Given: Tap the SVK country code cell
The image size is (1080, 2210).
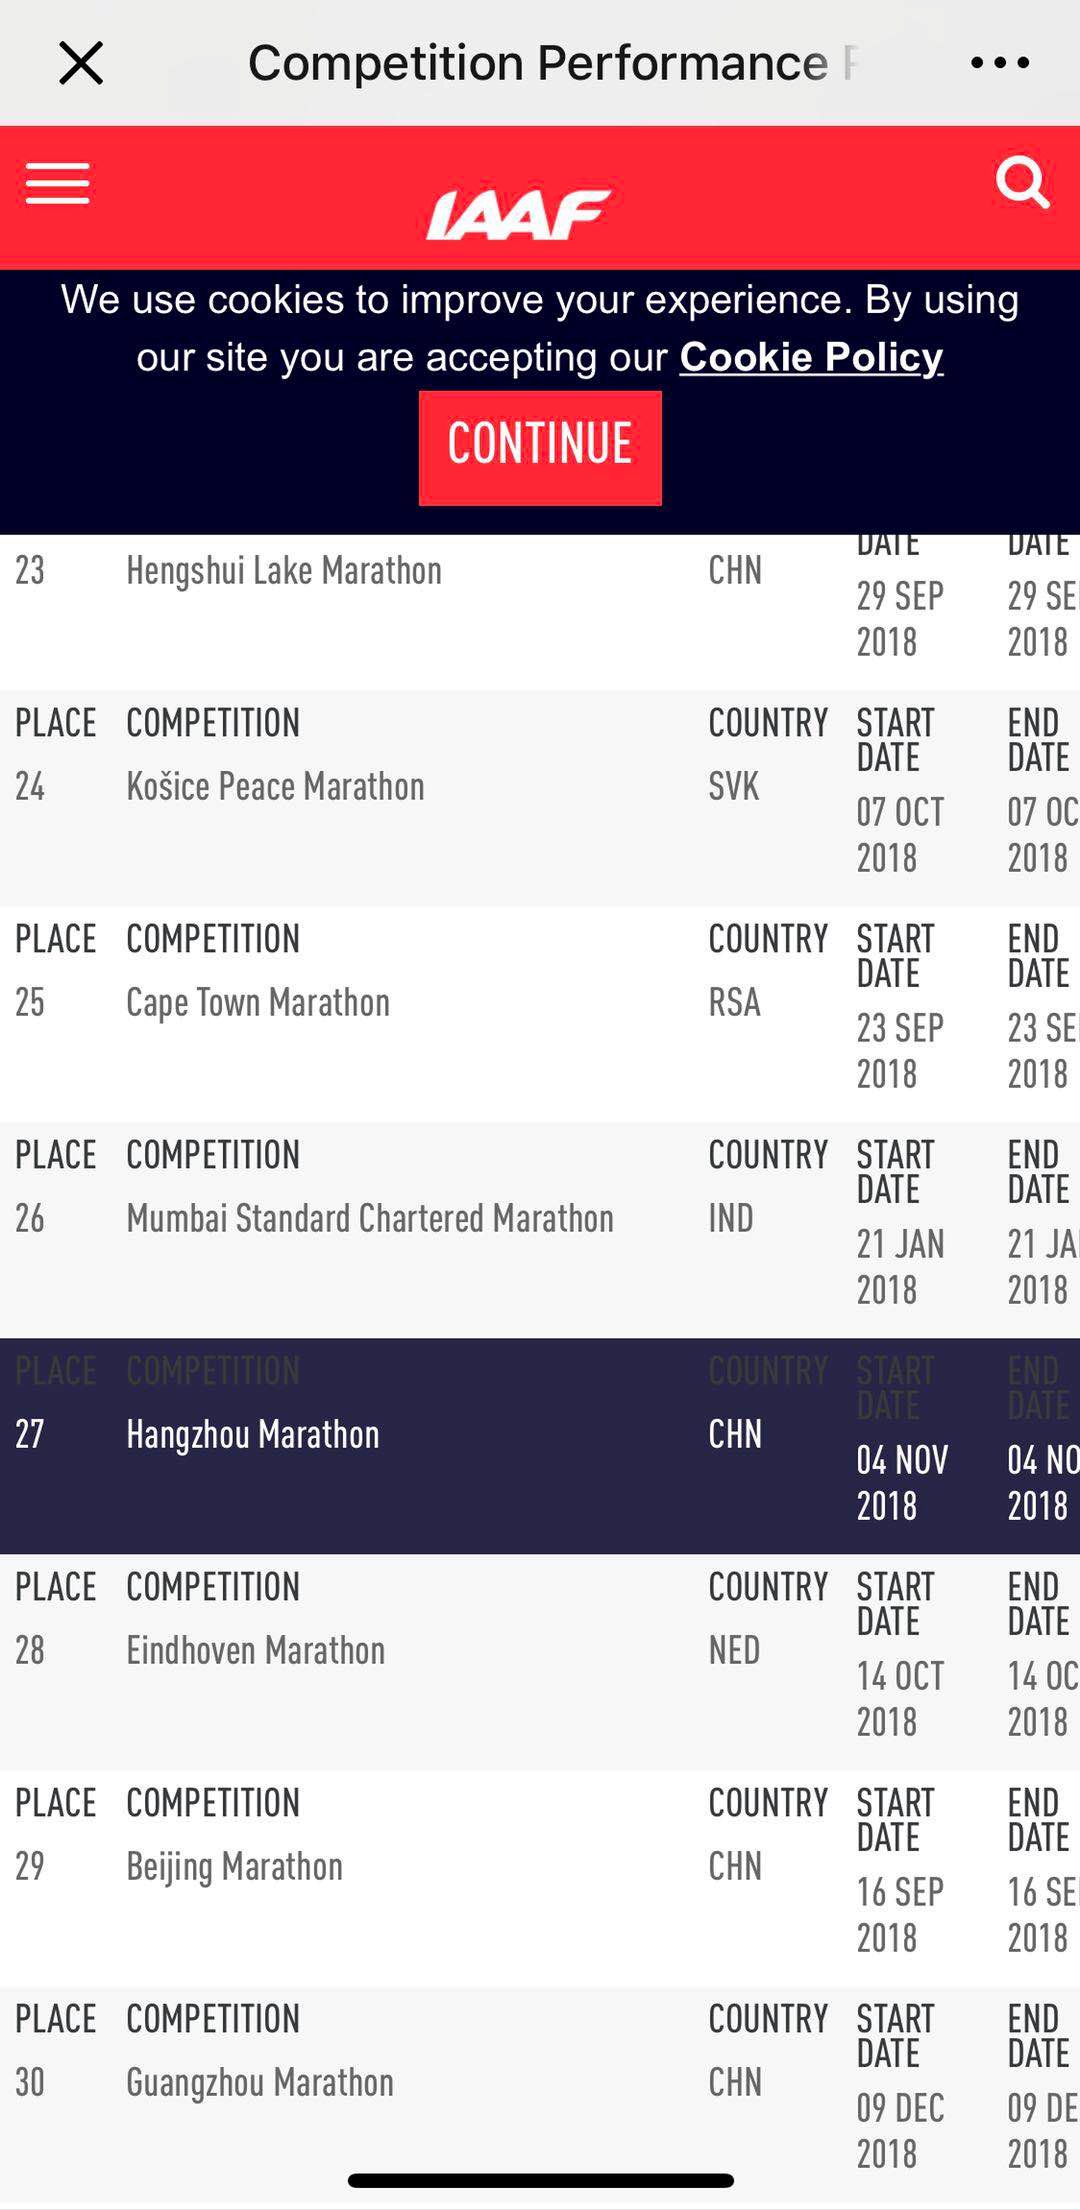Looking at the screenshot, I should pyautogui.click(x=734, y=787).
